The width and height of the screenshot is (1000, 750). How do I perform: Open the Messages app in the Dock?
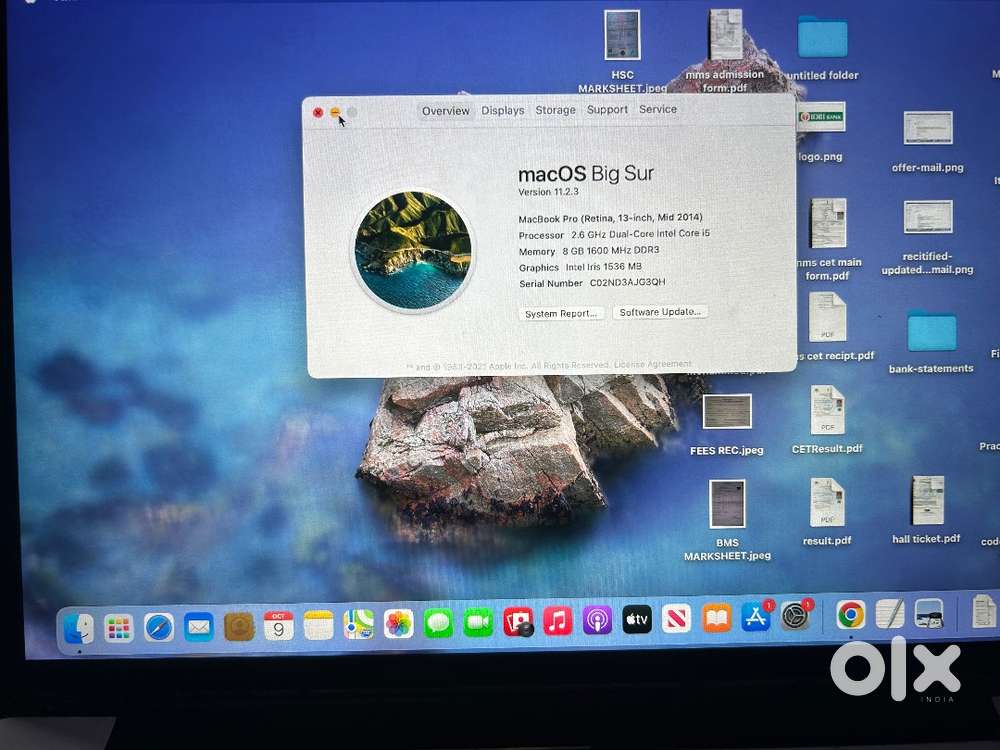tap(438, 623)
